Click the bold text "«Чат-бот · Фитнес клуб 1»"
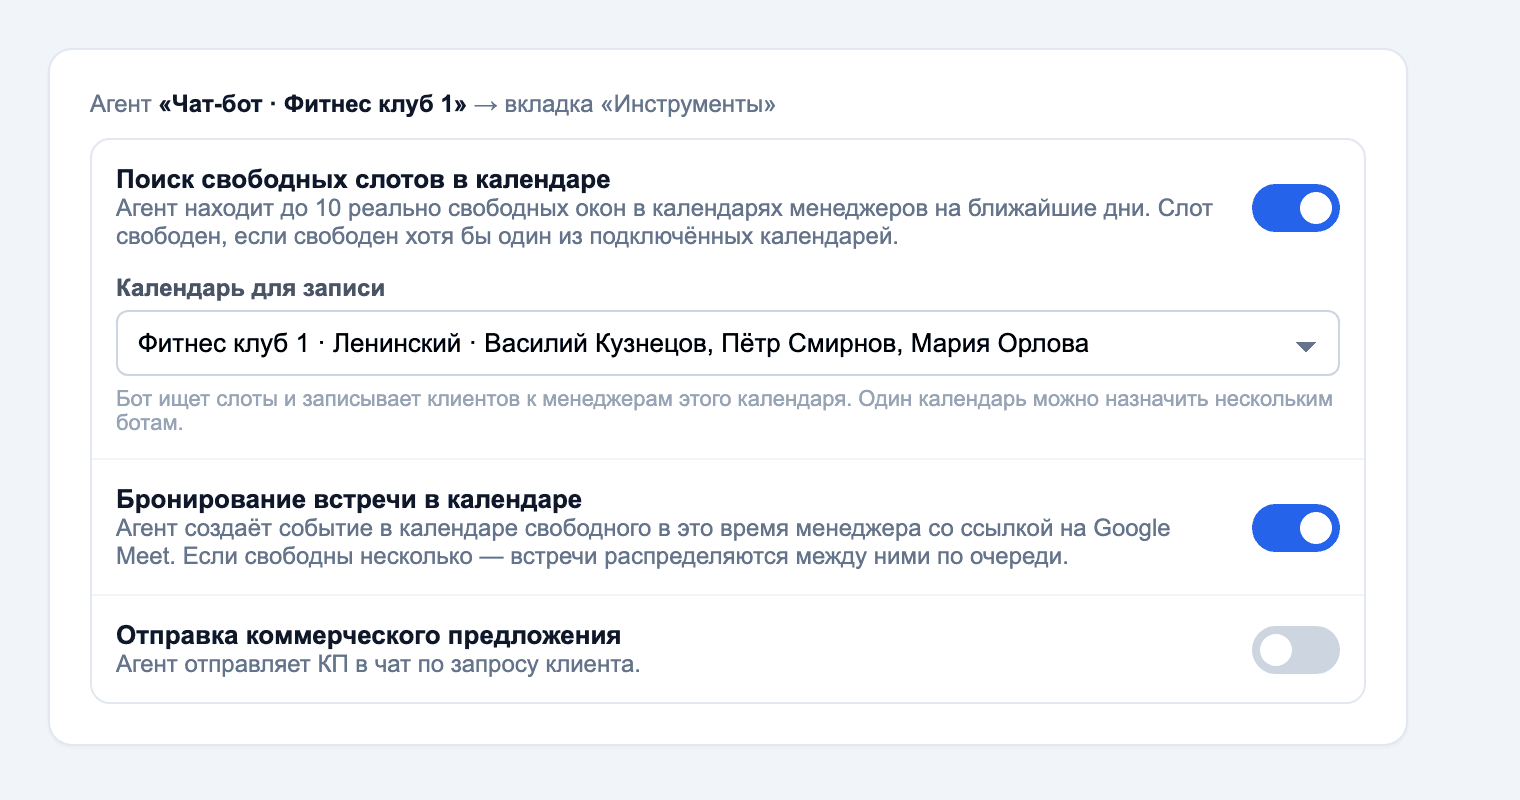The height and width of the screenshot is (800, 1520). click(312, 104)
